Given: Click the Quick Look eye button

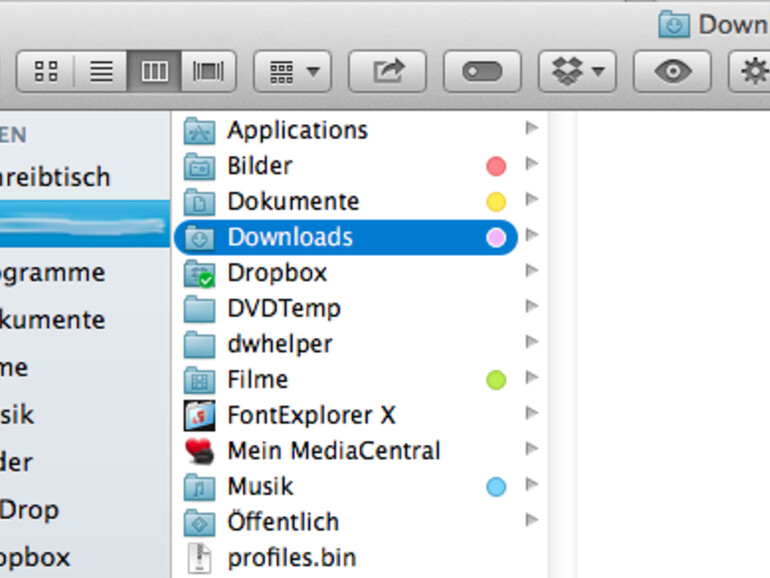Looking at the screenshot, I should pos(672,72).
